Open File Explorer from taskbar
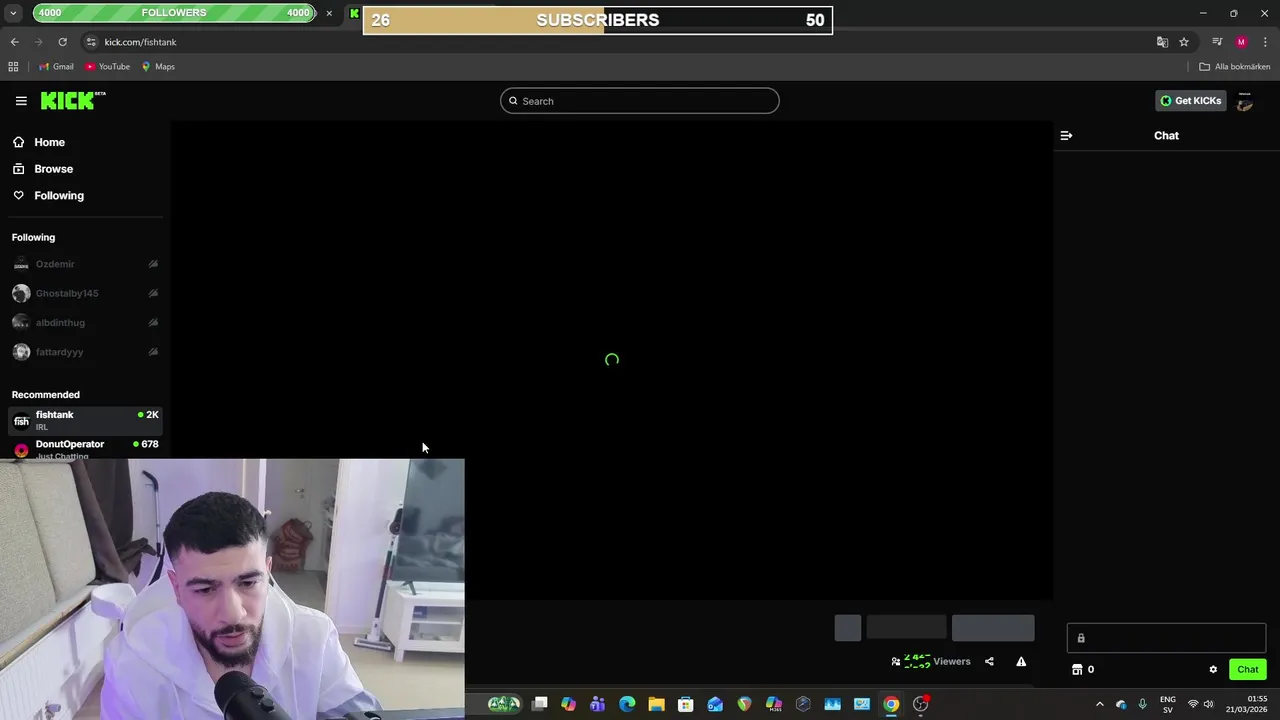The width and height of the screenshot is (1280, 720). [656, 704]
